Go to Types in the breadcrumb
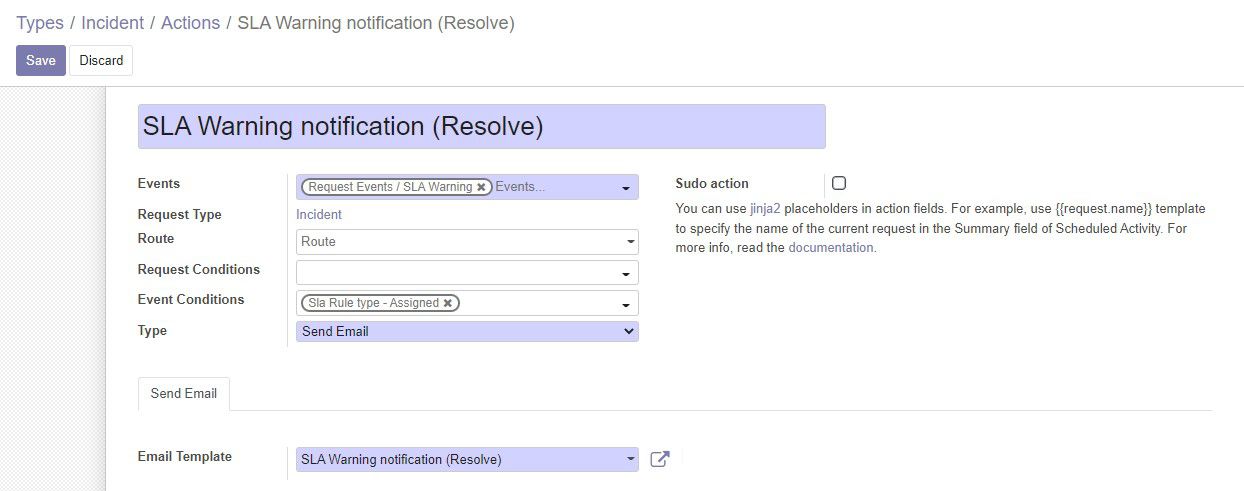 (x=40, y=23)
